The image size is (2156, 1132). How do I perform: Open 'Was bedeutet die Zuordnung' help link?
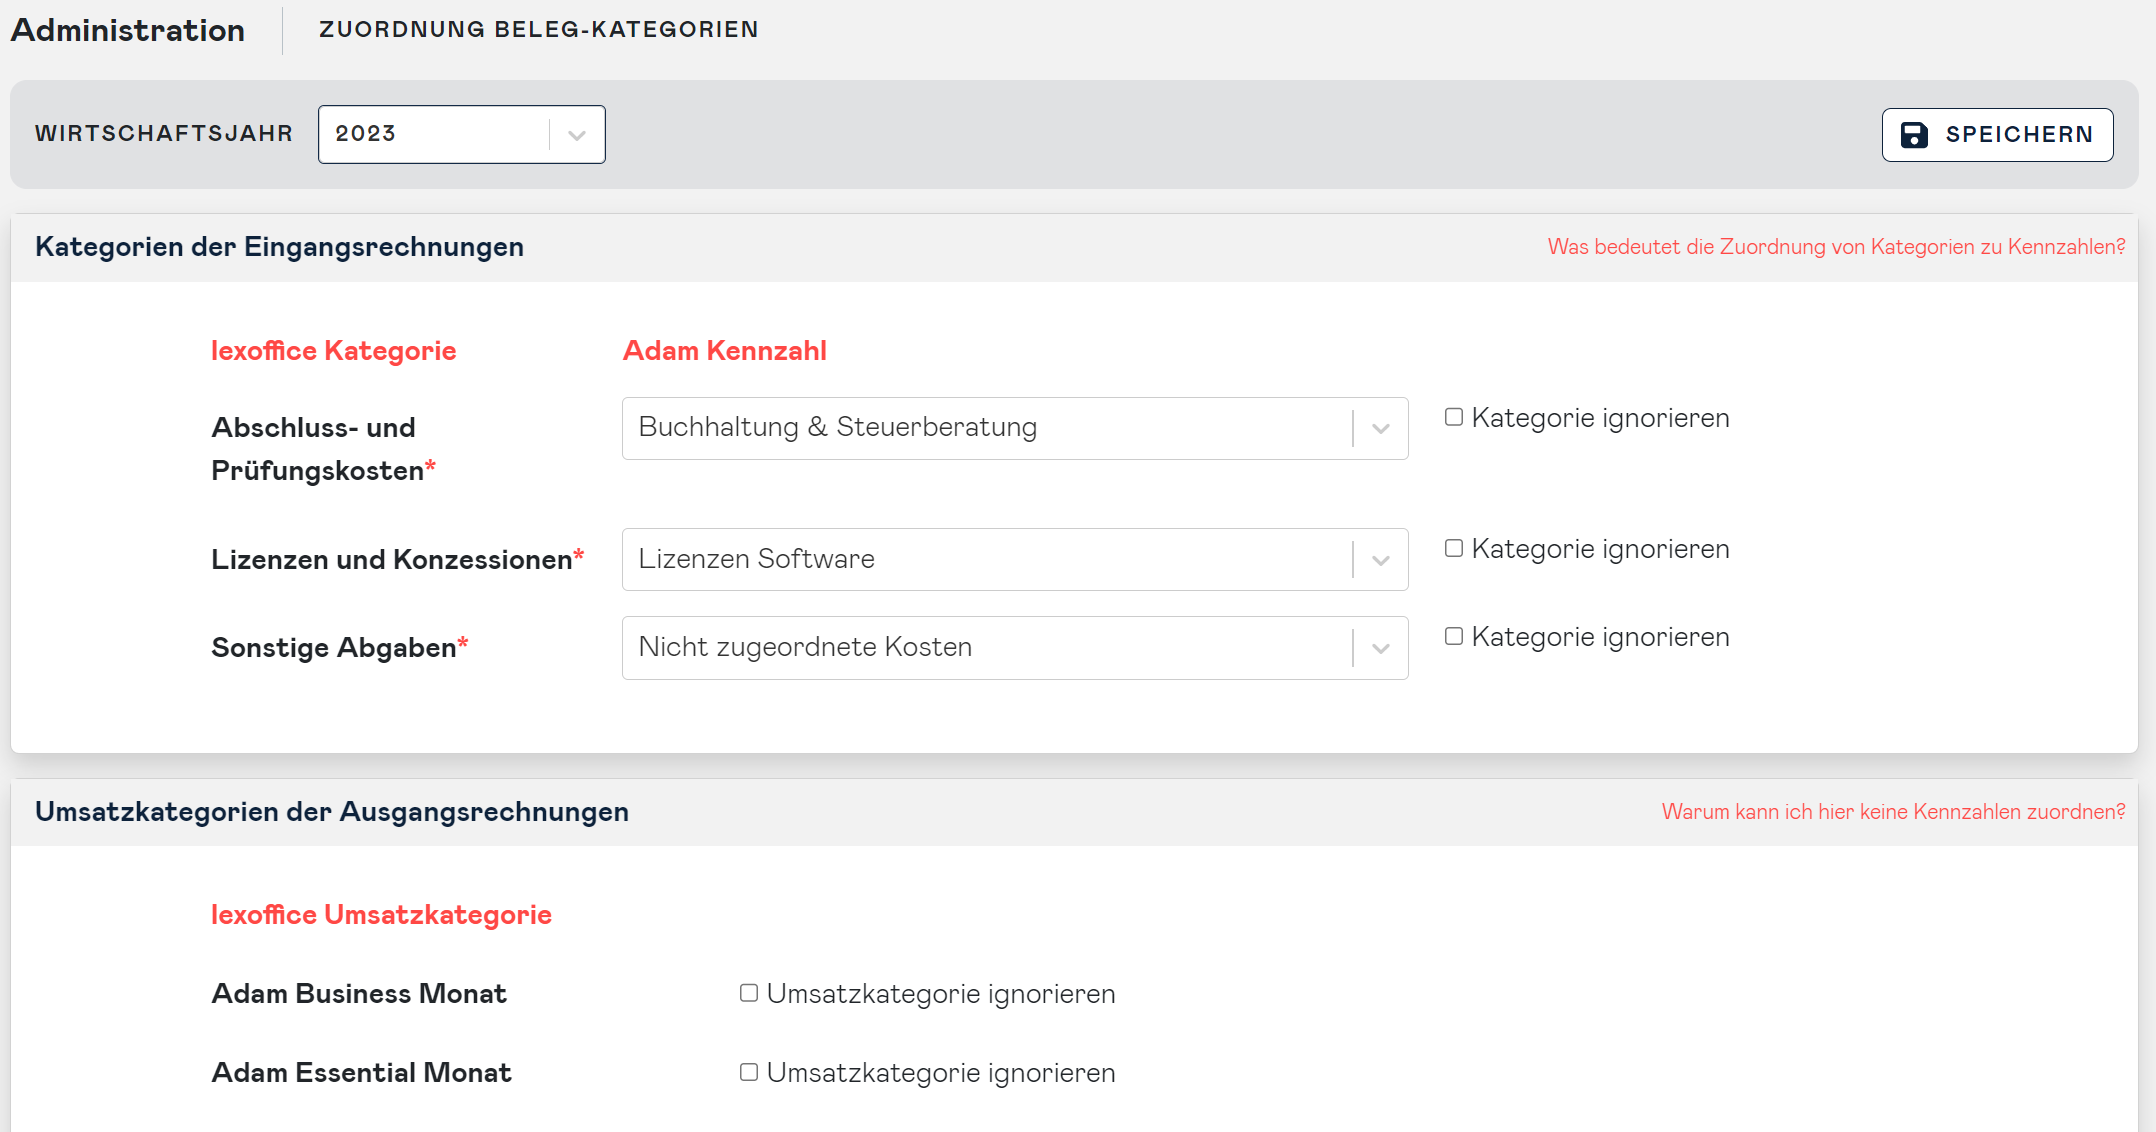point(1836,247)
